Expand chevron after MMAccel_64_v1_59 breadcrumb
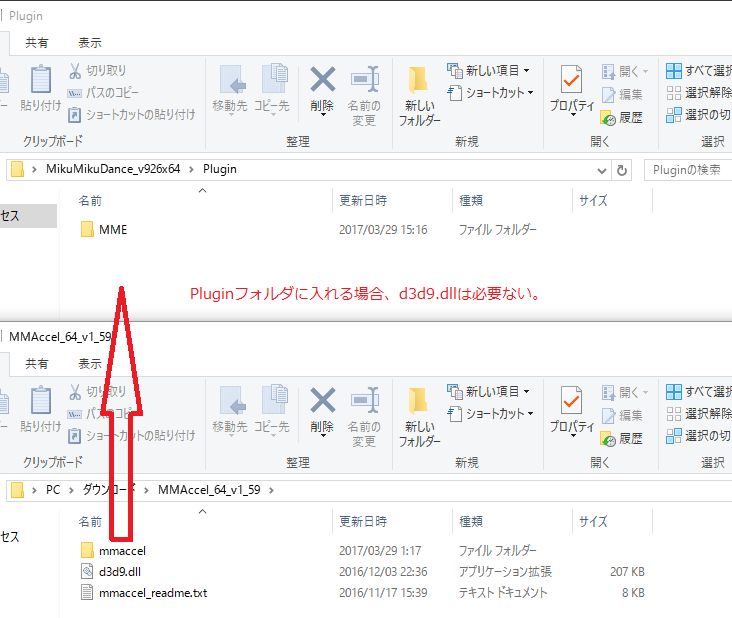The width and height of the screenshot is (732, 618). [x=271, y=491]
